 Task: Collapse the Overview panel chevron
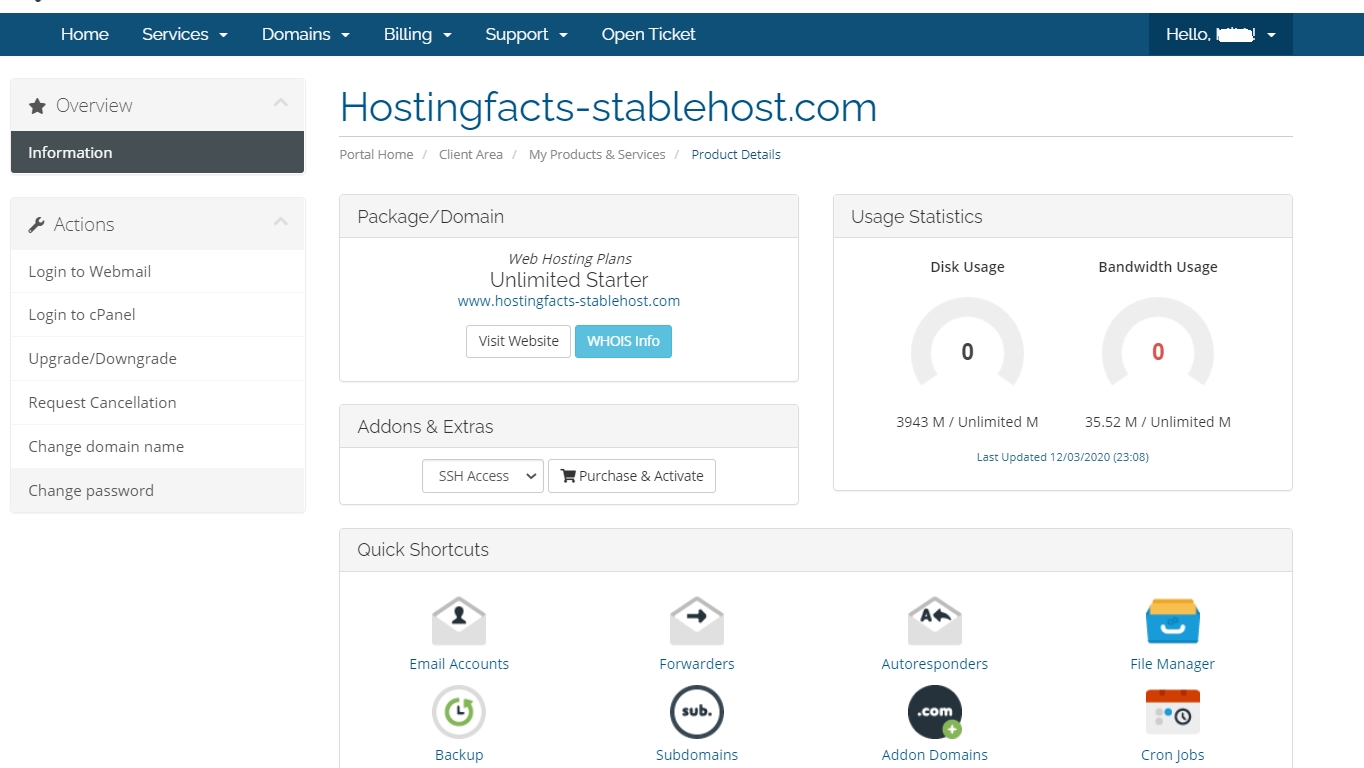(x=281, y=103)
